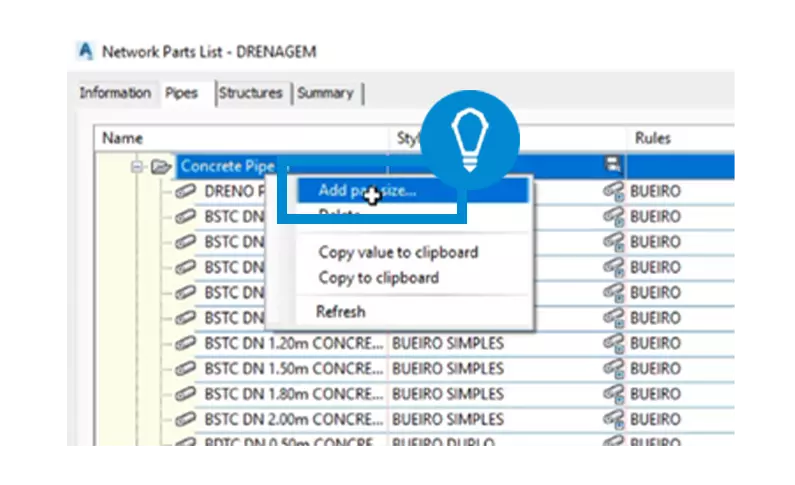Screen dimensions: 795x485
Task: Select BSTC DN 1.80m CONCRE... entry
Action: point(294,394)
